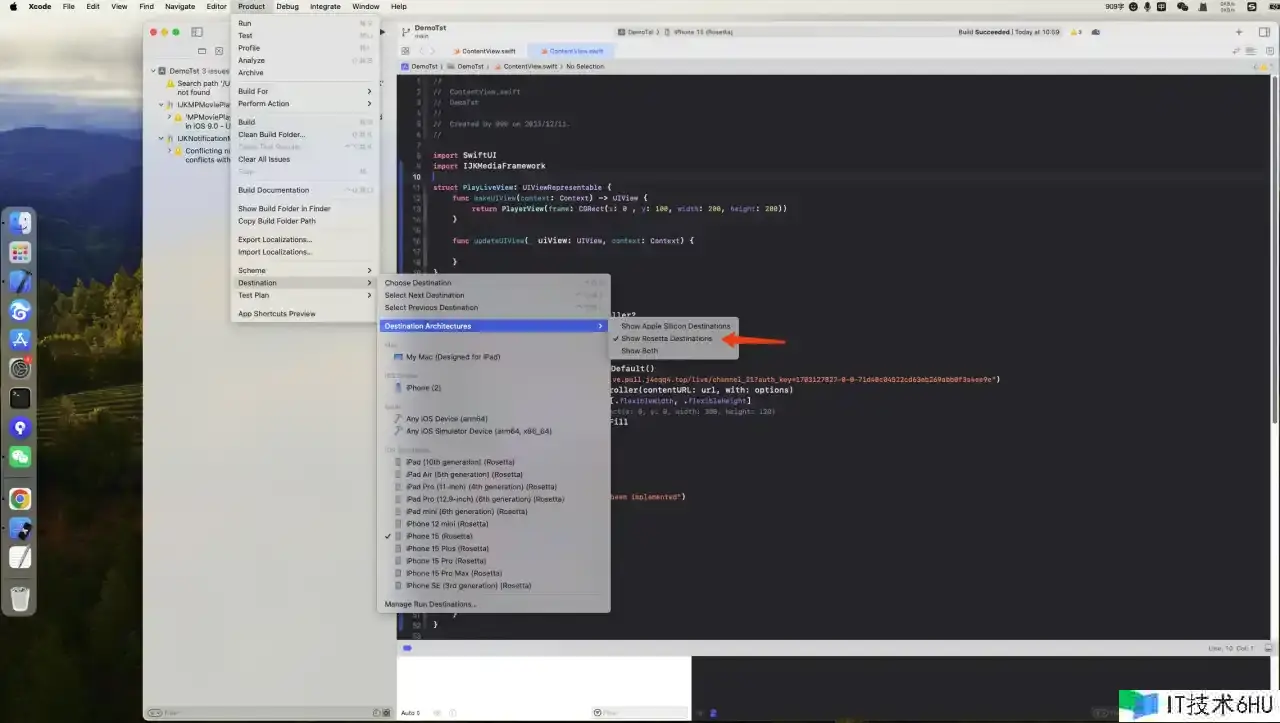This screenshot has width=1280, height=723.
Task: Choose the Show Both architectures option
Action: [x=639, y=351]
